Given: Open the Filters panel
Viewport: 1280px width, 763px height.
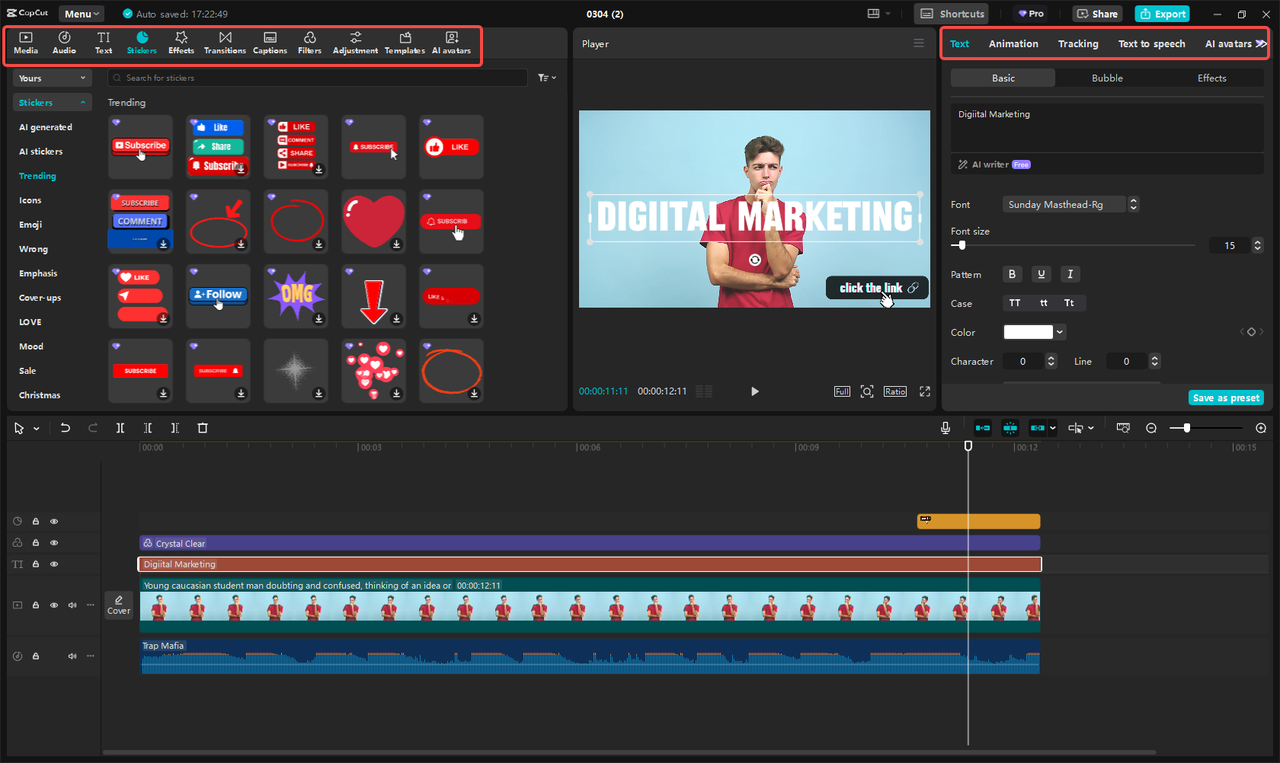Looking at the screenshot, I should (x=309, y=43).
